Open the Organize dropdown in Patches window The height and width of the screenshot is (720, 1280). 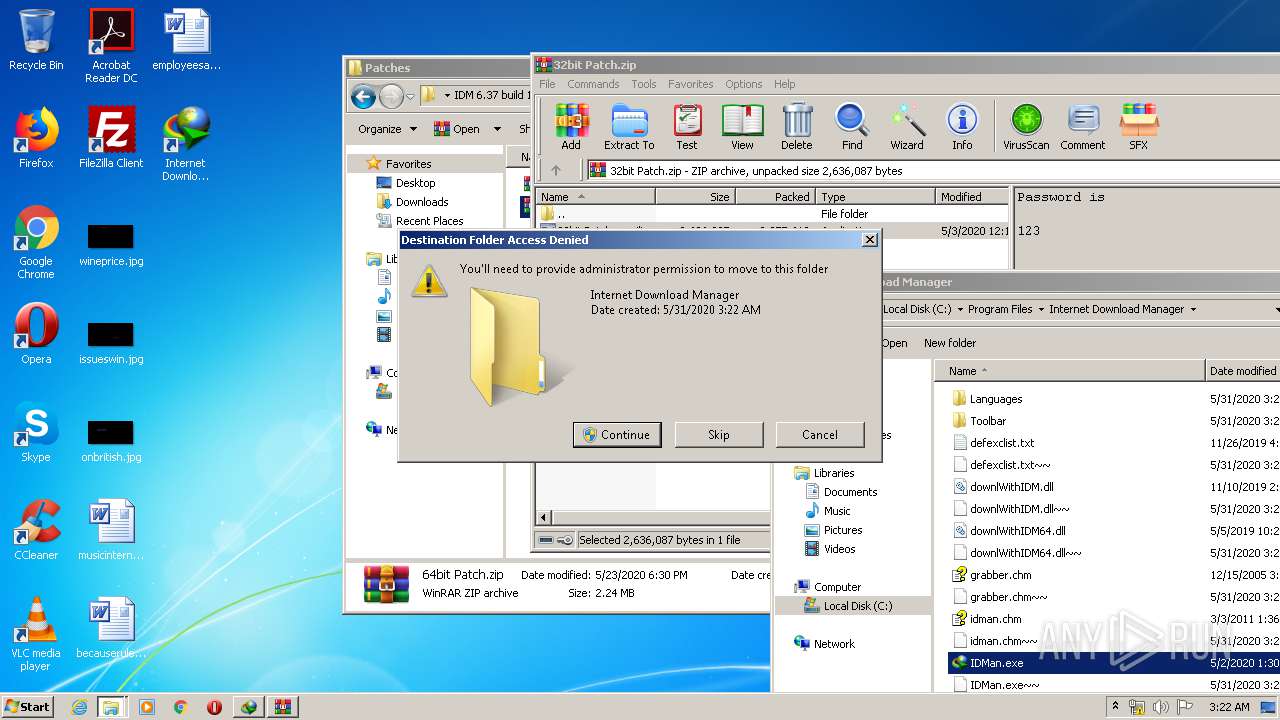point(387,129)
